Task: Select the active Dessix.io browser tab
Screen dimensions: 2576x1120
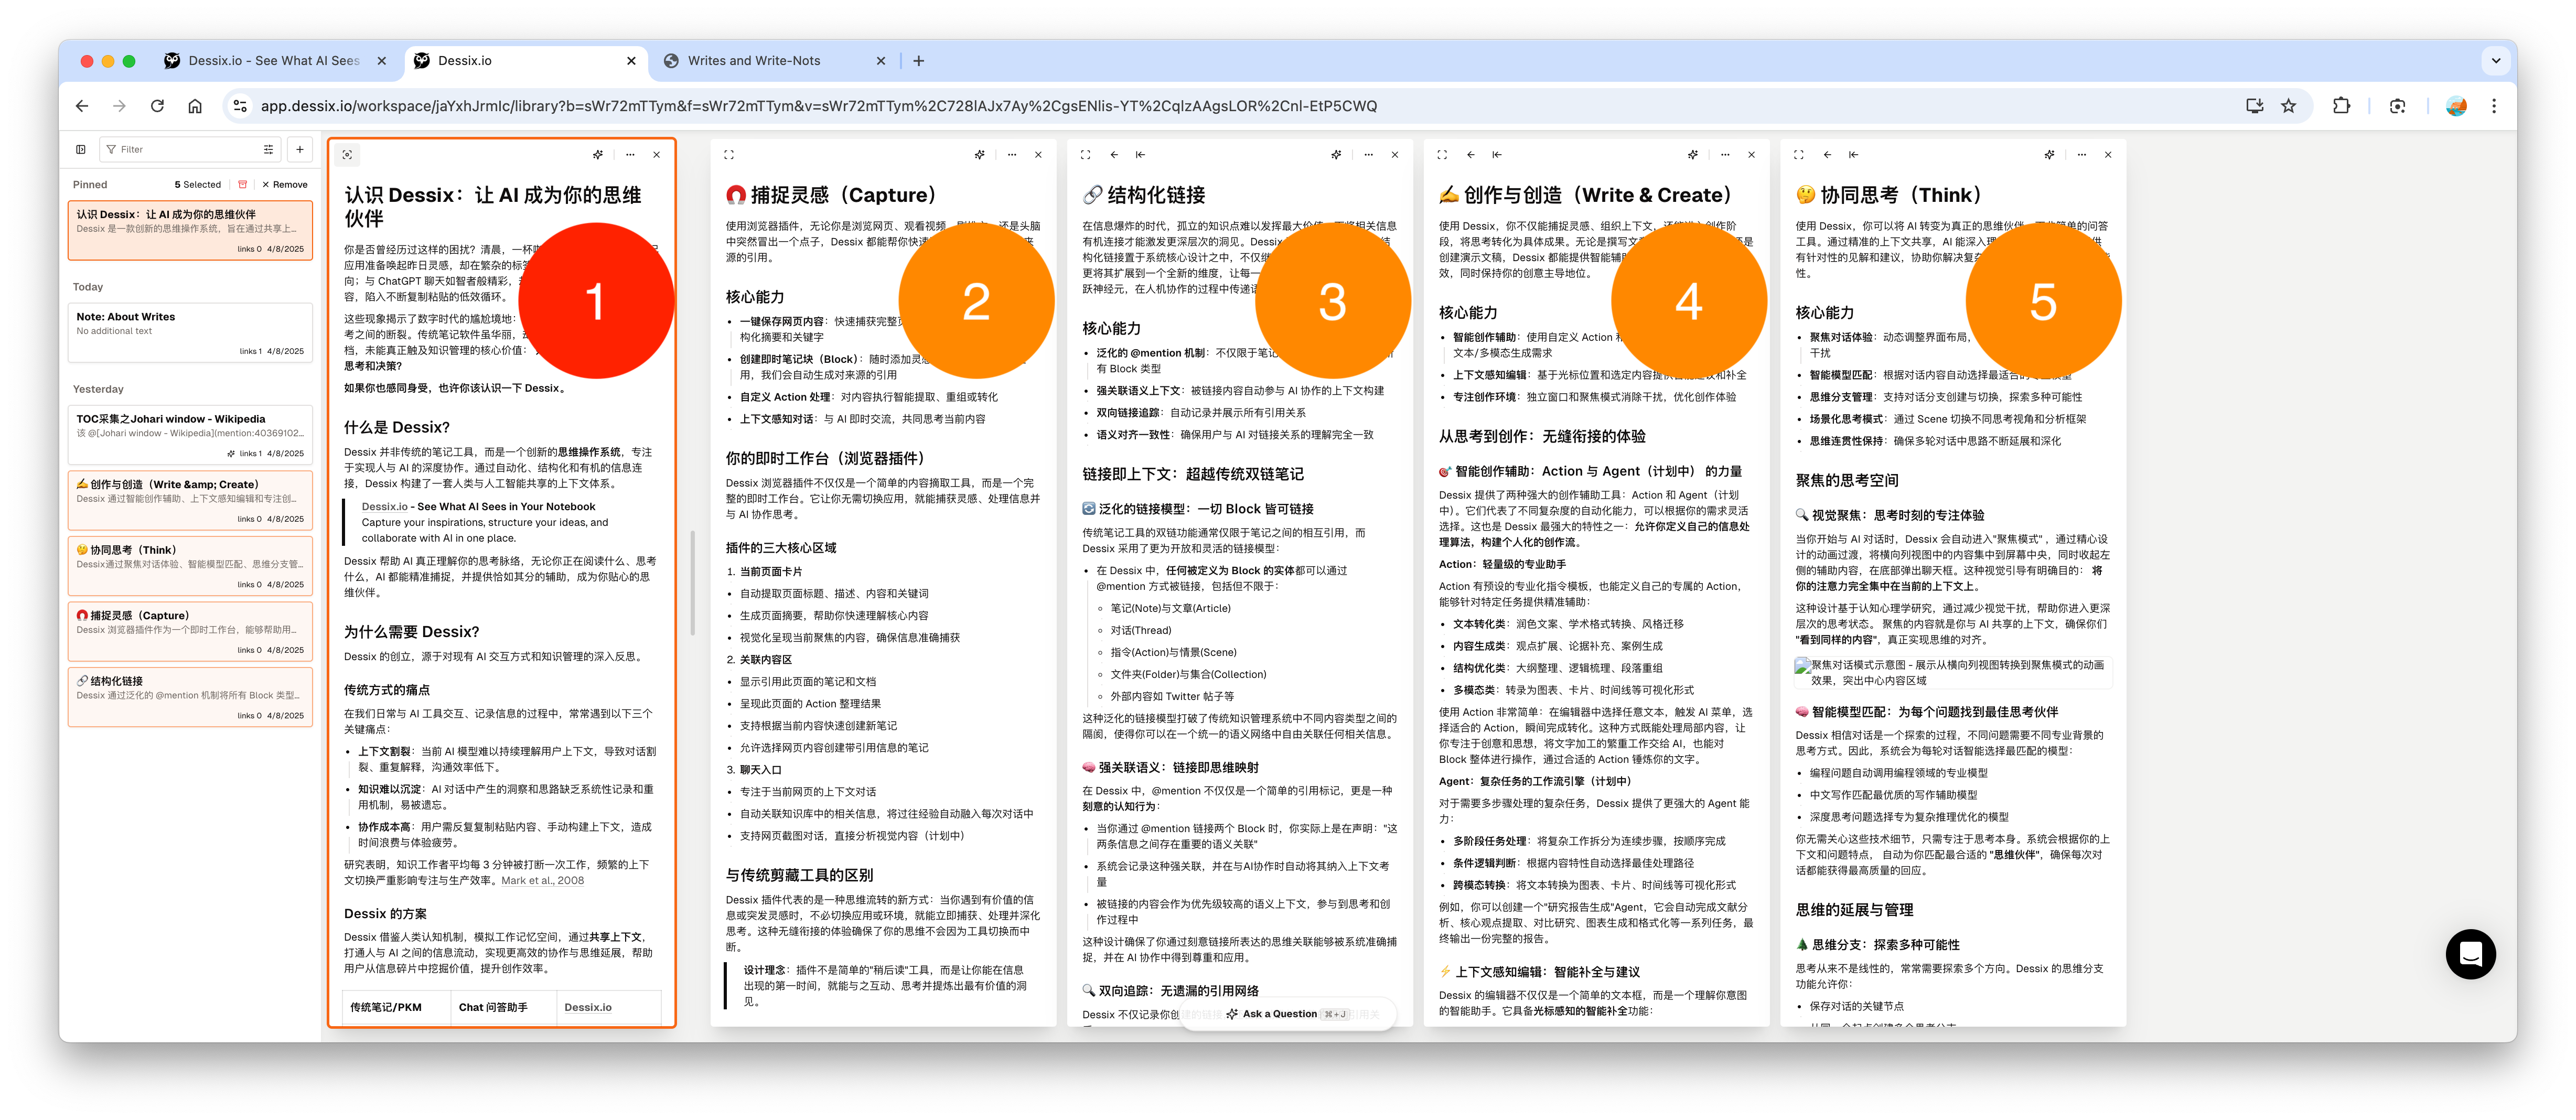Action: (526, 61)
